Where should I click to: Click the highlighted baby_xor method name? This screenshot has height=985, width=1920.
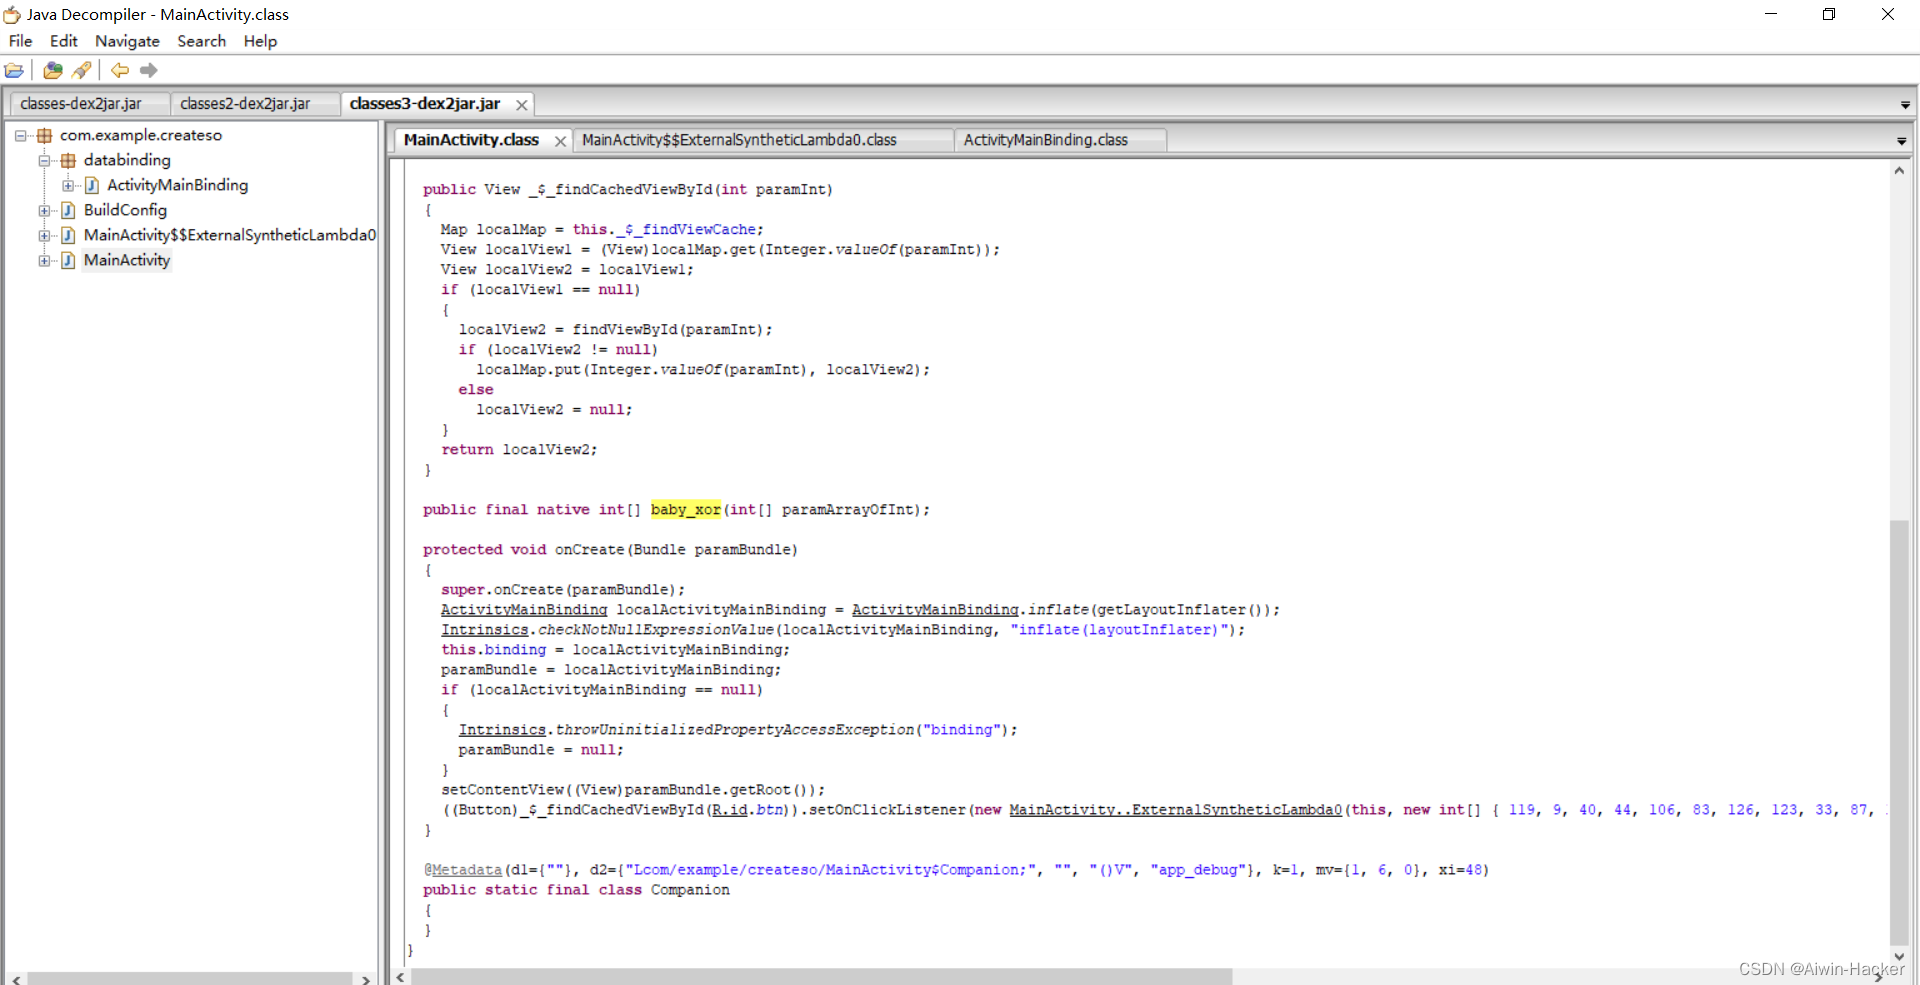[x=686, y=510]
